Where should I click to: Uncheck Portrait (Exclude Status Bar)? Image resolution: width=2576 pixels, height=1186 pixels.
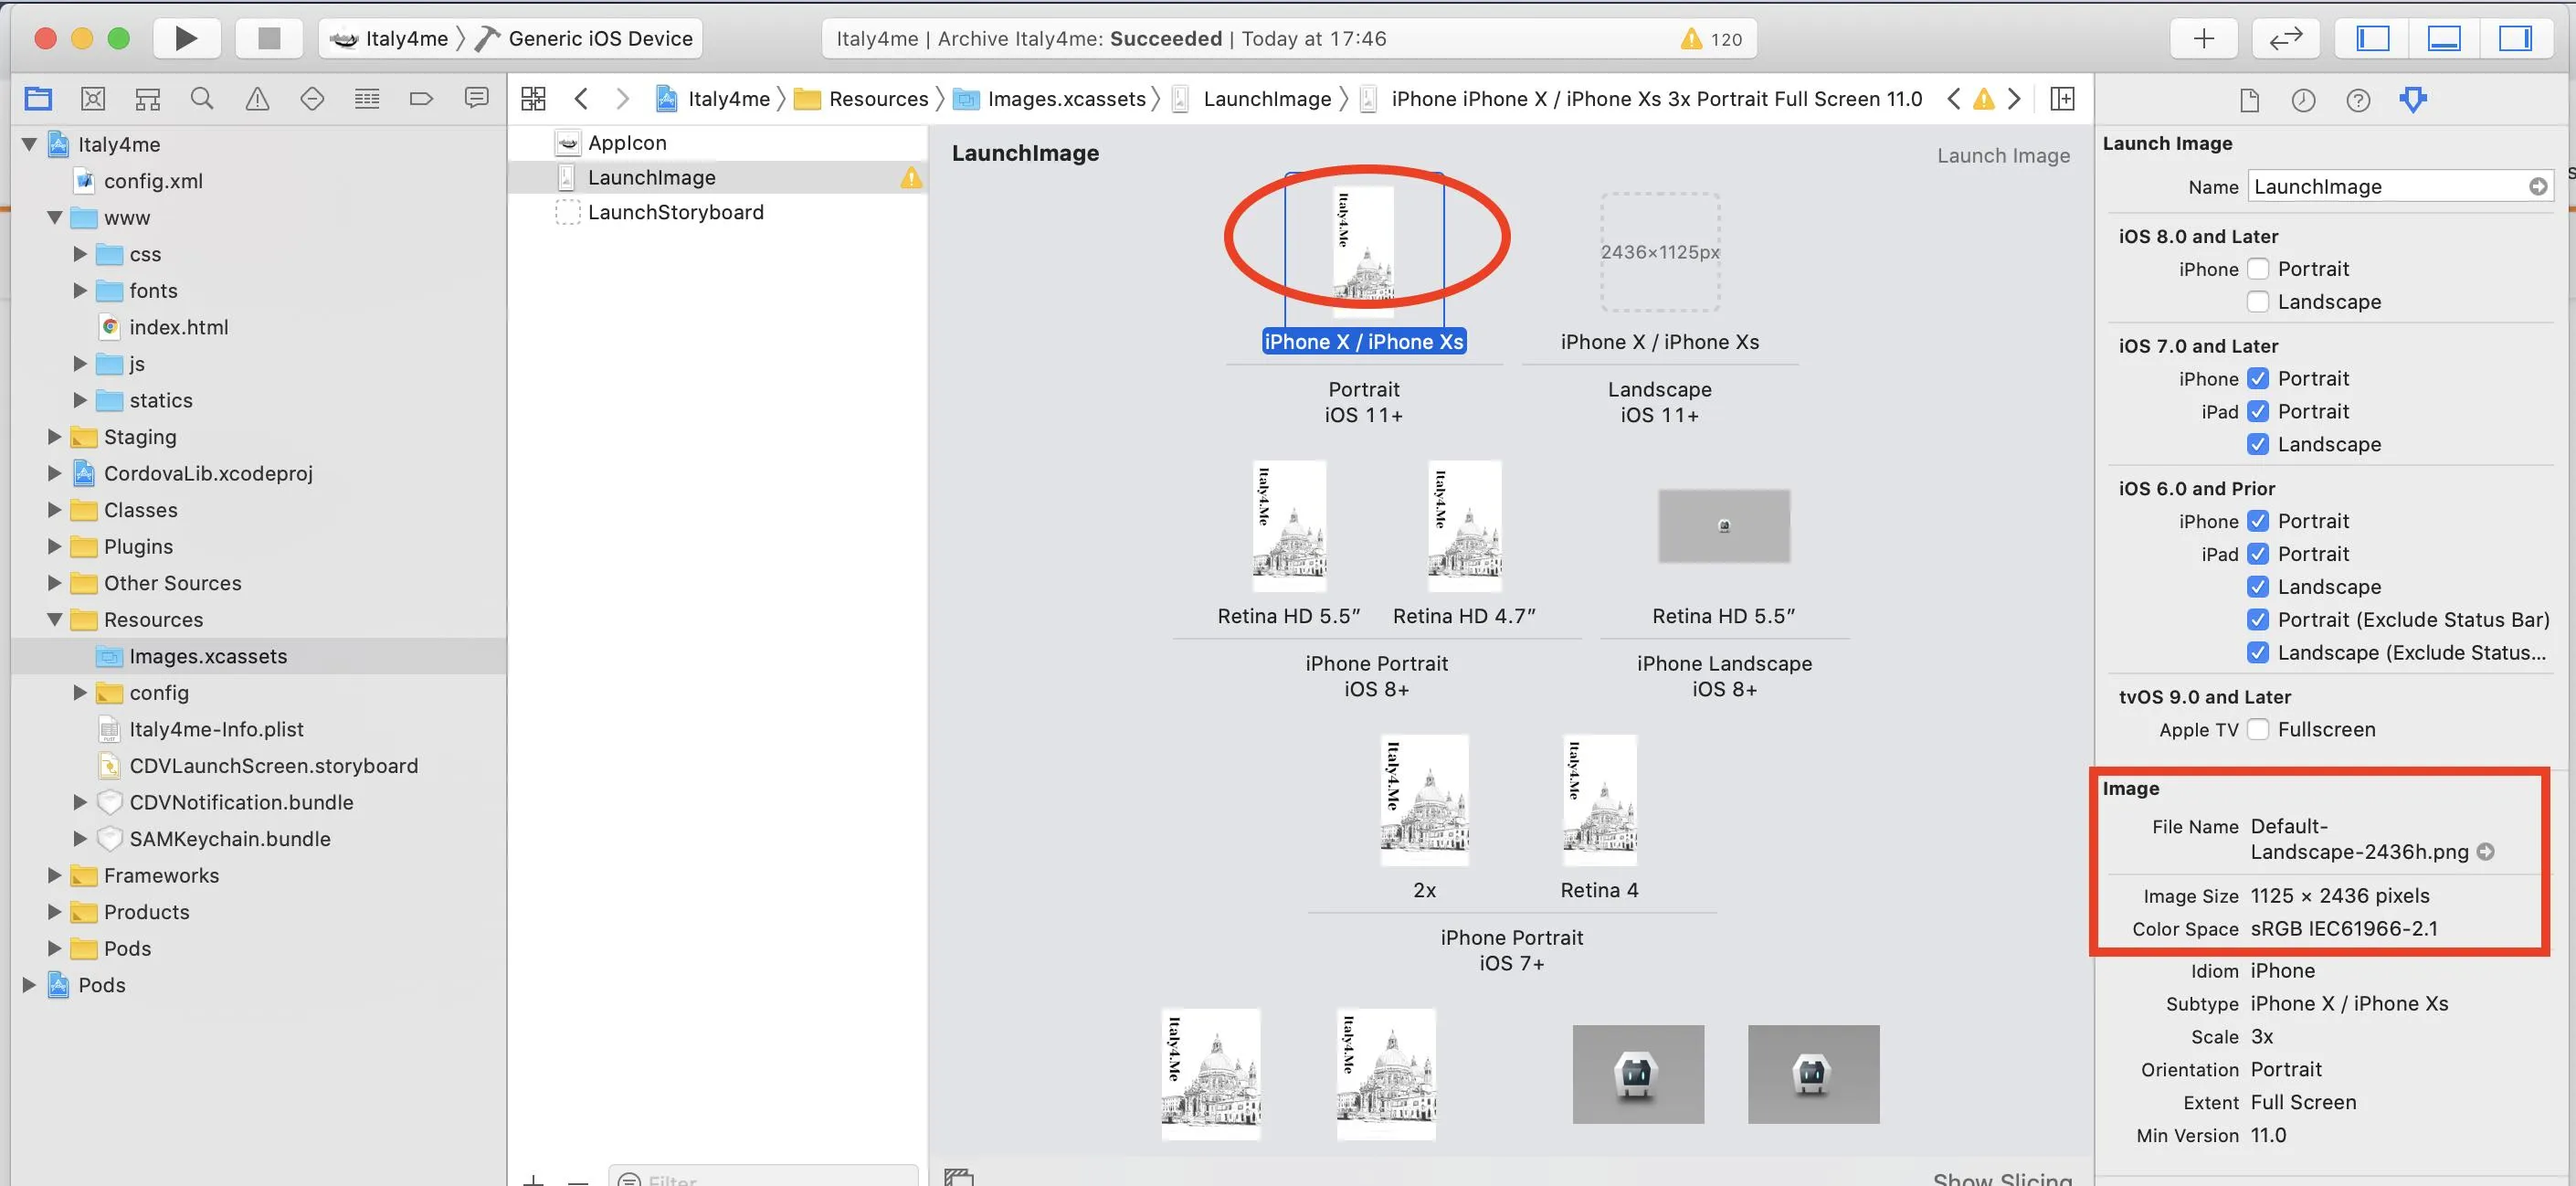(2257, 619)
